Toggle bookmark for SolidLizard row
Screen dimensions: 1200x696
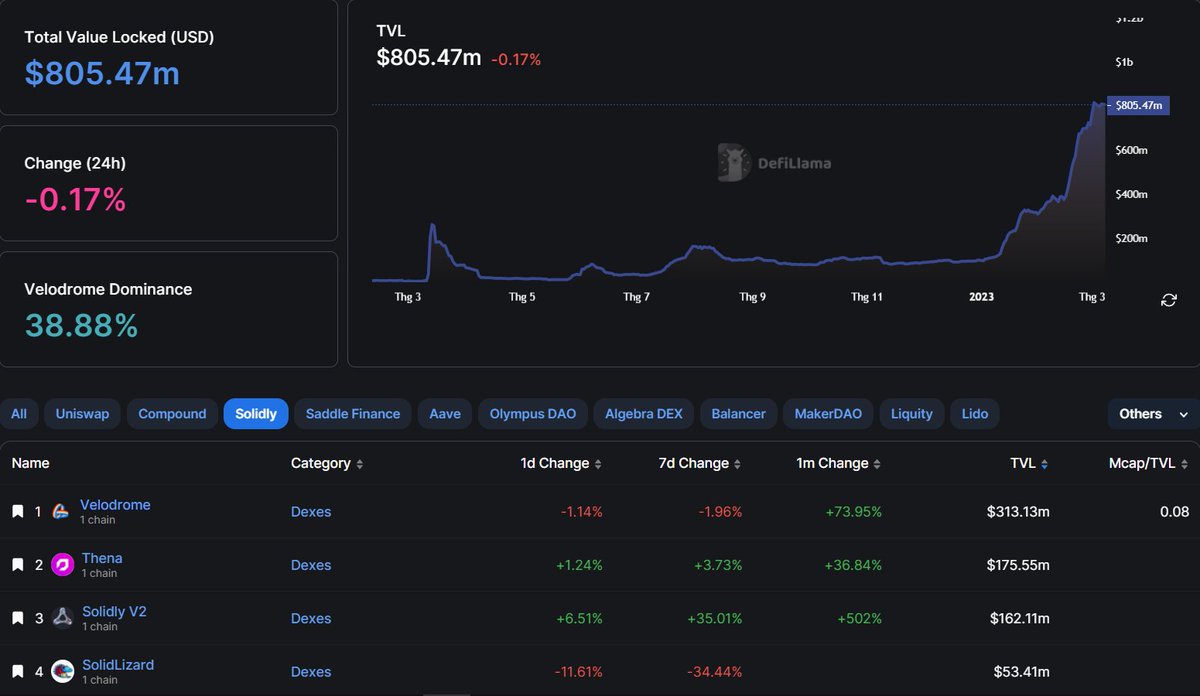[x=17, y=671]
